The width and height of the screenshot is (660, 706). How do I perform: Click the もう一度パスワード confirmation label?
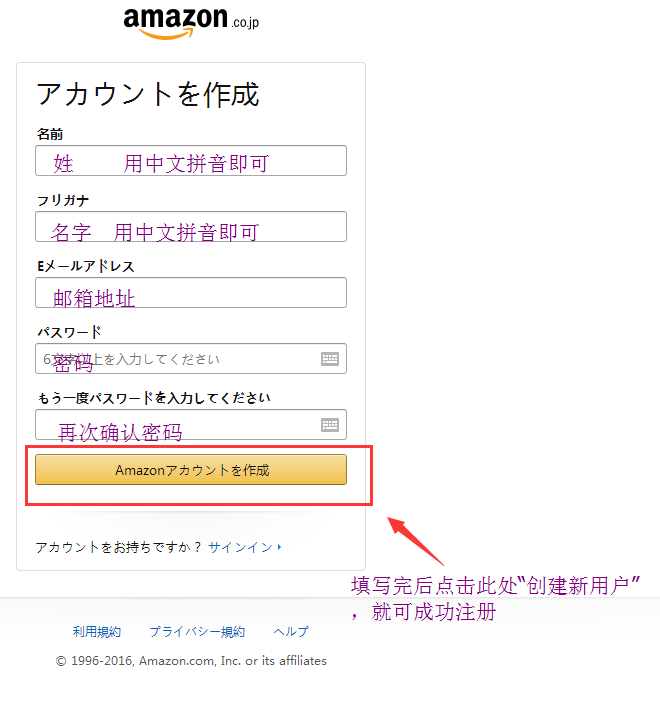(x=154, y=398)
